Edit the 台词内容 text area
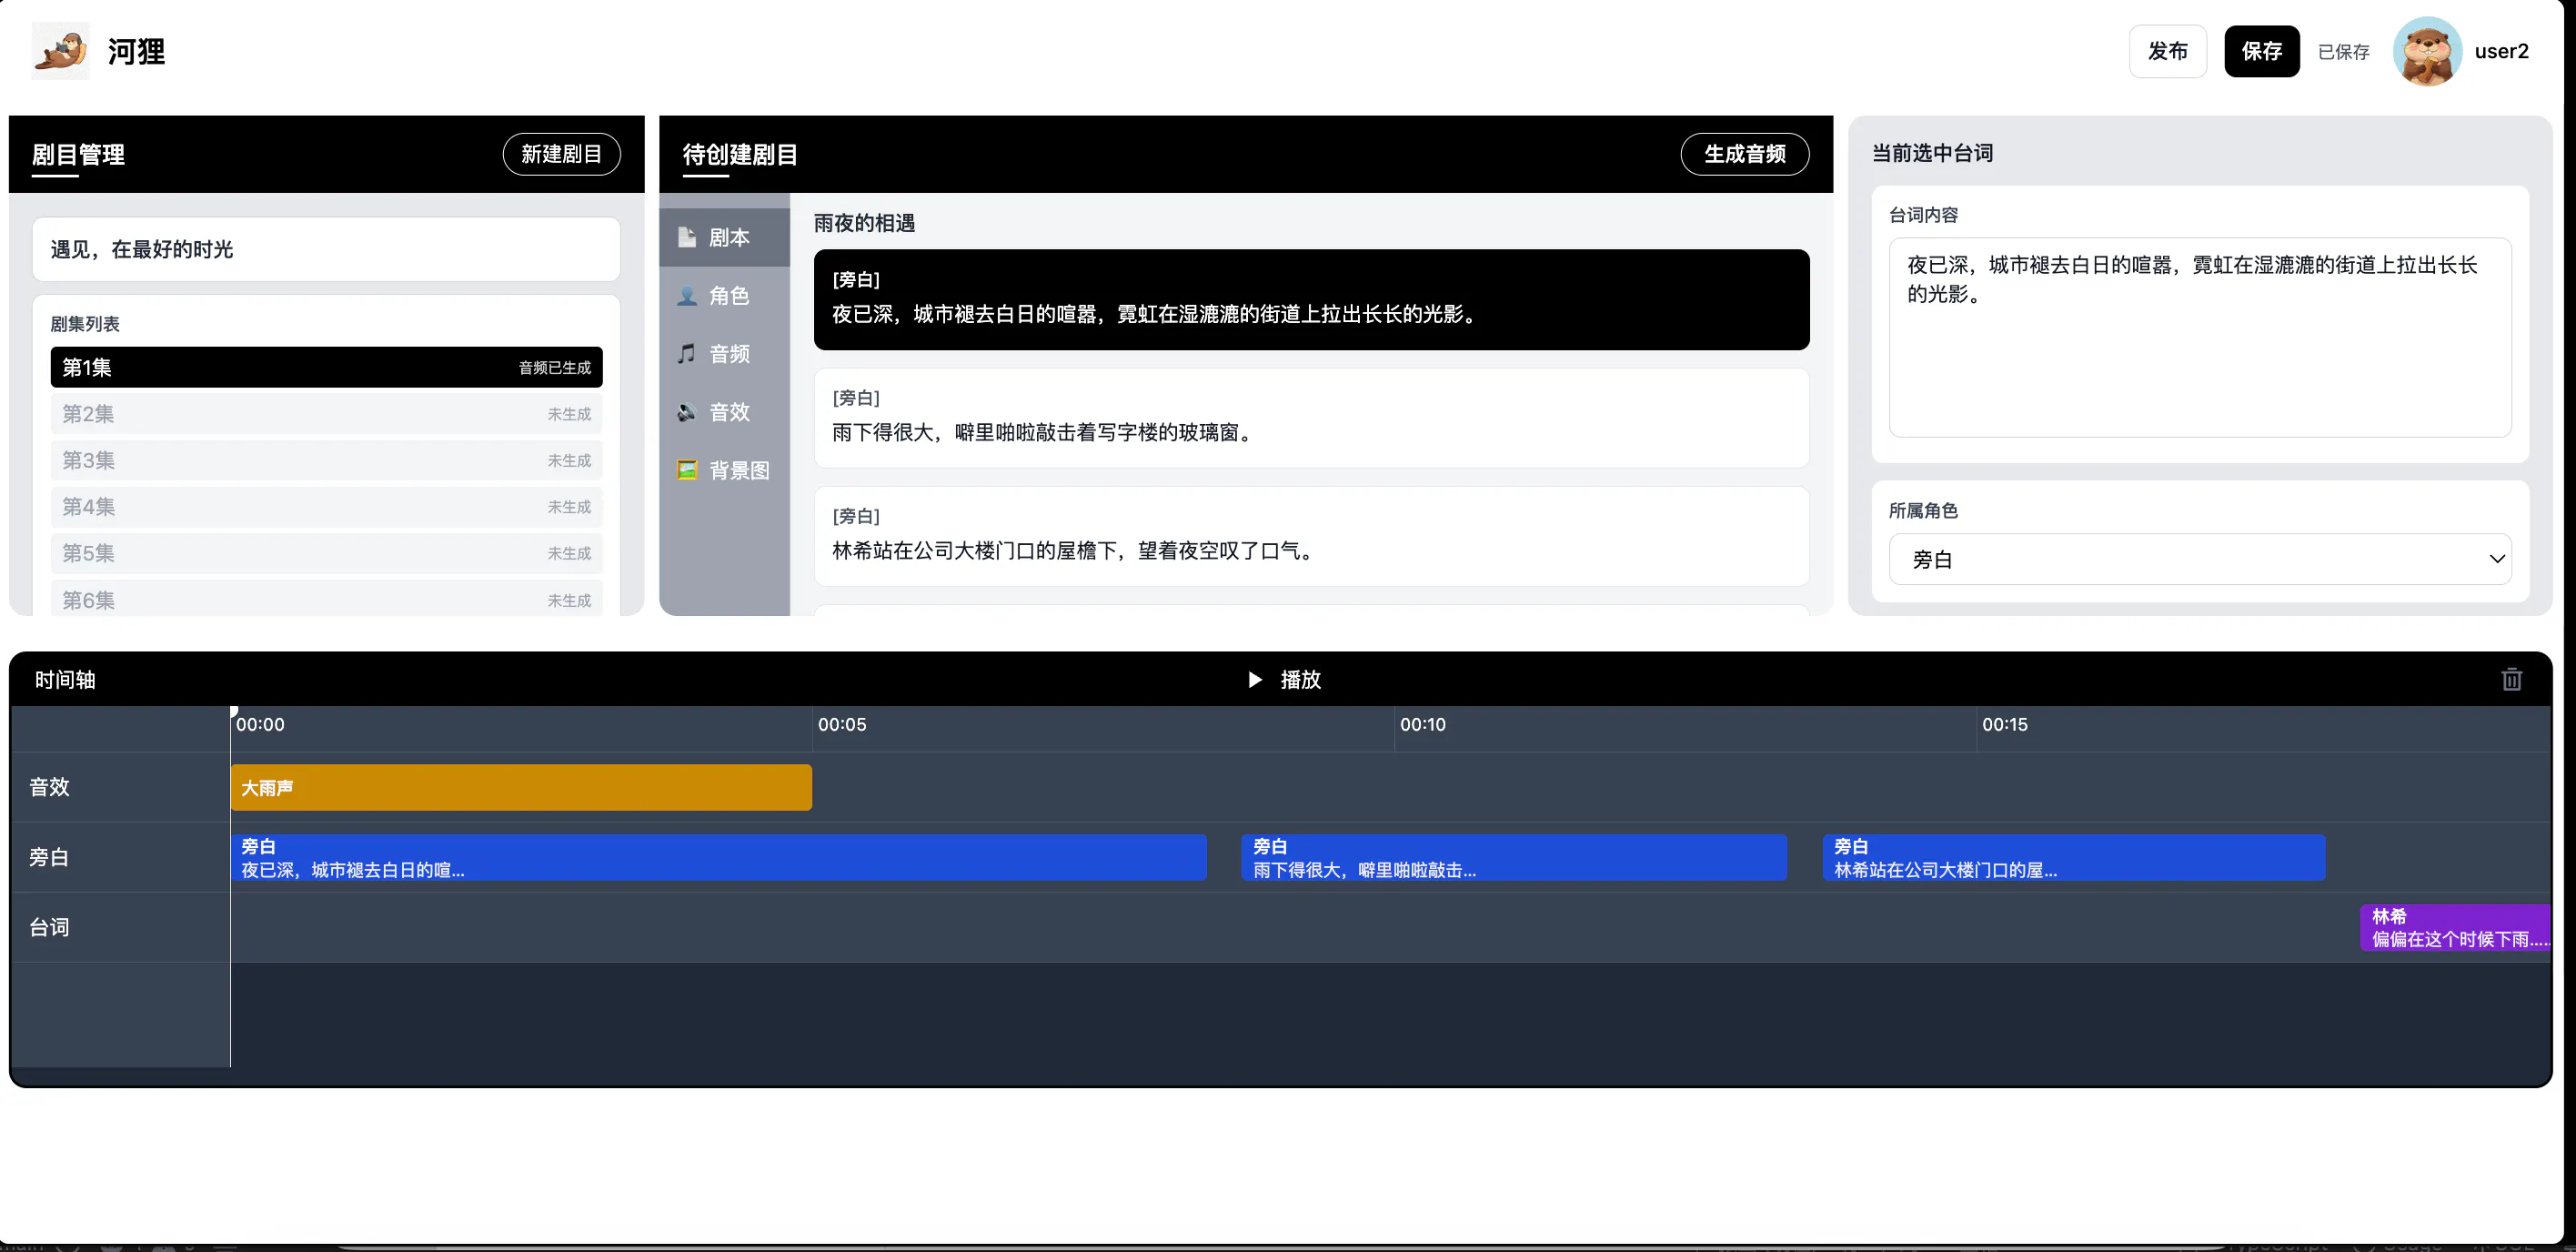 coord(2199,337)
